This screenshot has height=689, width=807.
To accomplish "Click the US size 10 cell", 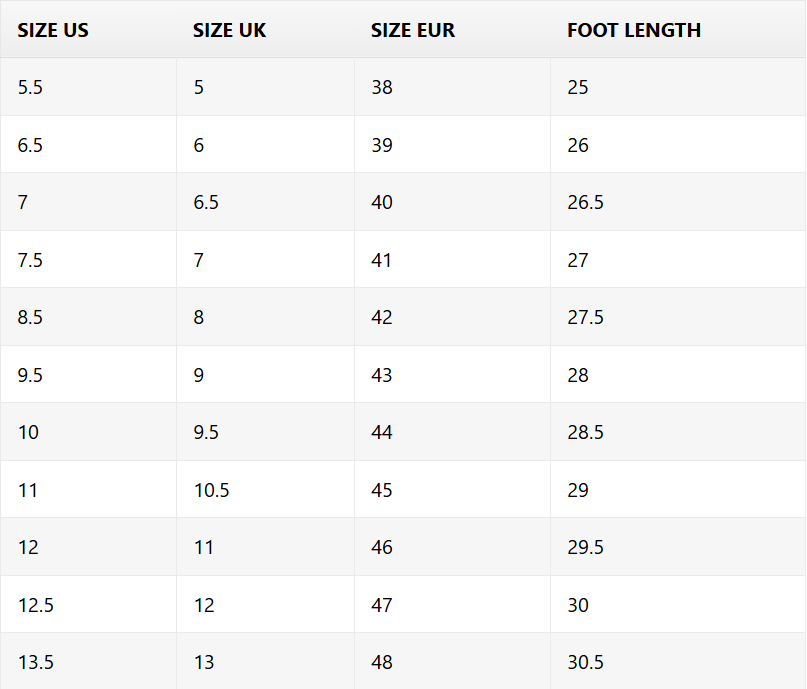I will coord(89,432).
